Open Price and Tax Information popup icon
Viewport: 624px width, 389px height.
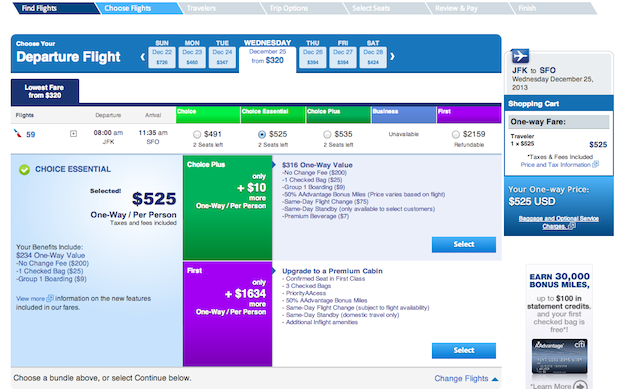(x=595, y=164)
